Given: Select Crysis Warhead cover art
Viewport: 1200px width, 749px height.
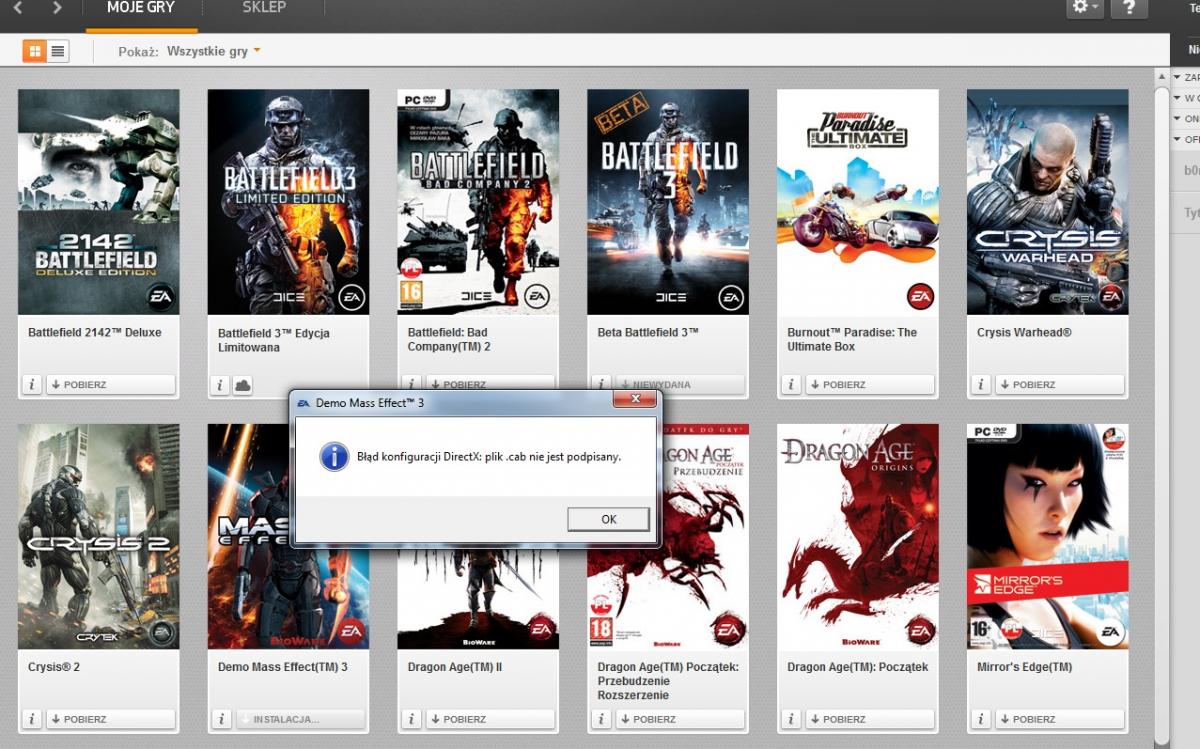Looking at the screenshot, I should [x=1048, y=202].
